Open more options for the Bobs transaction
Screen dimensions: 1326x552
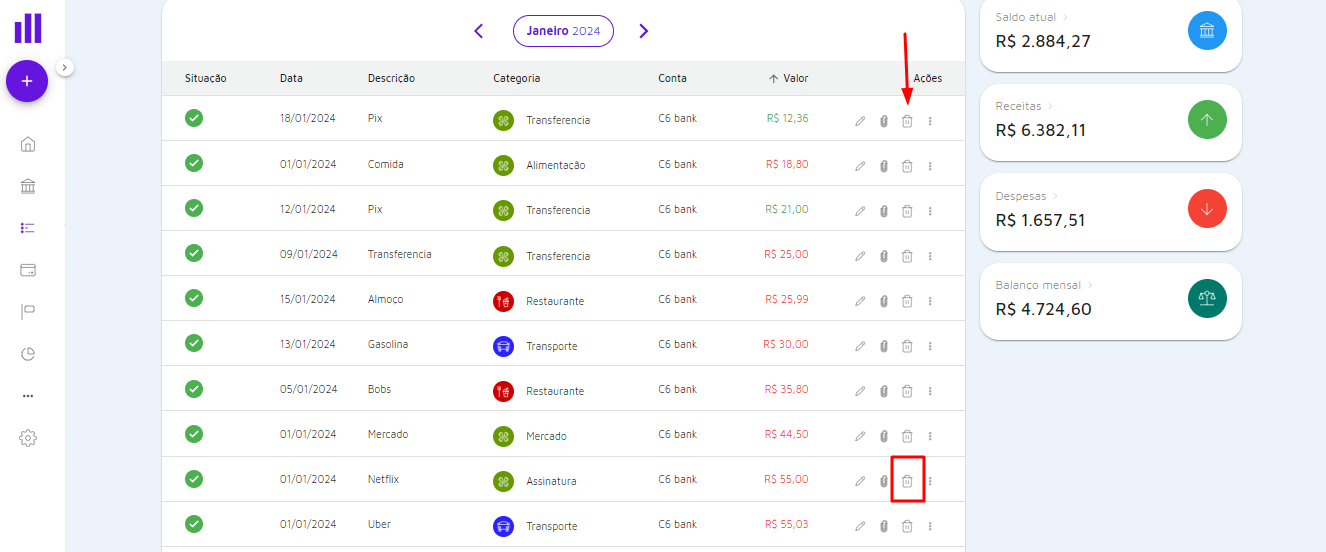[x=930, y=391]
